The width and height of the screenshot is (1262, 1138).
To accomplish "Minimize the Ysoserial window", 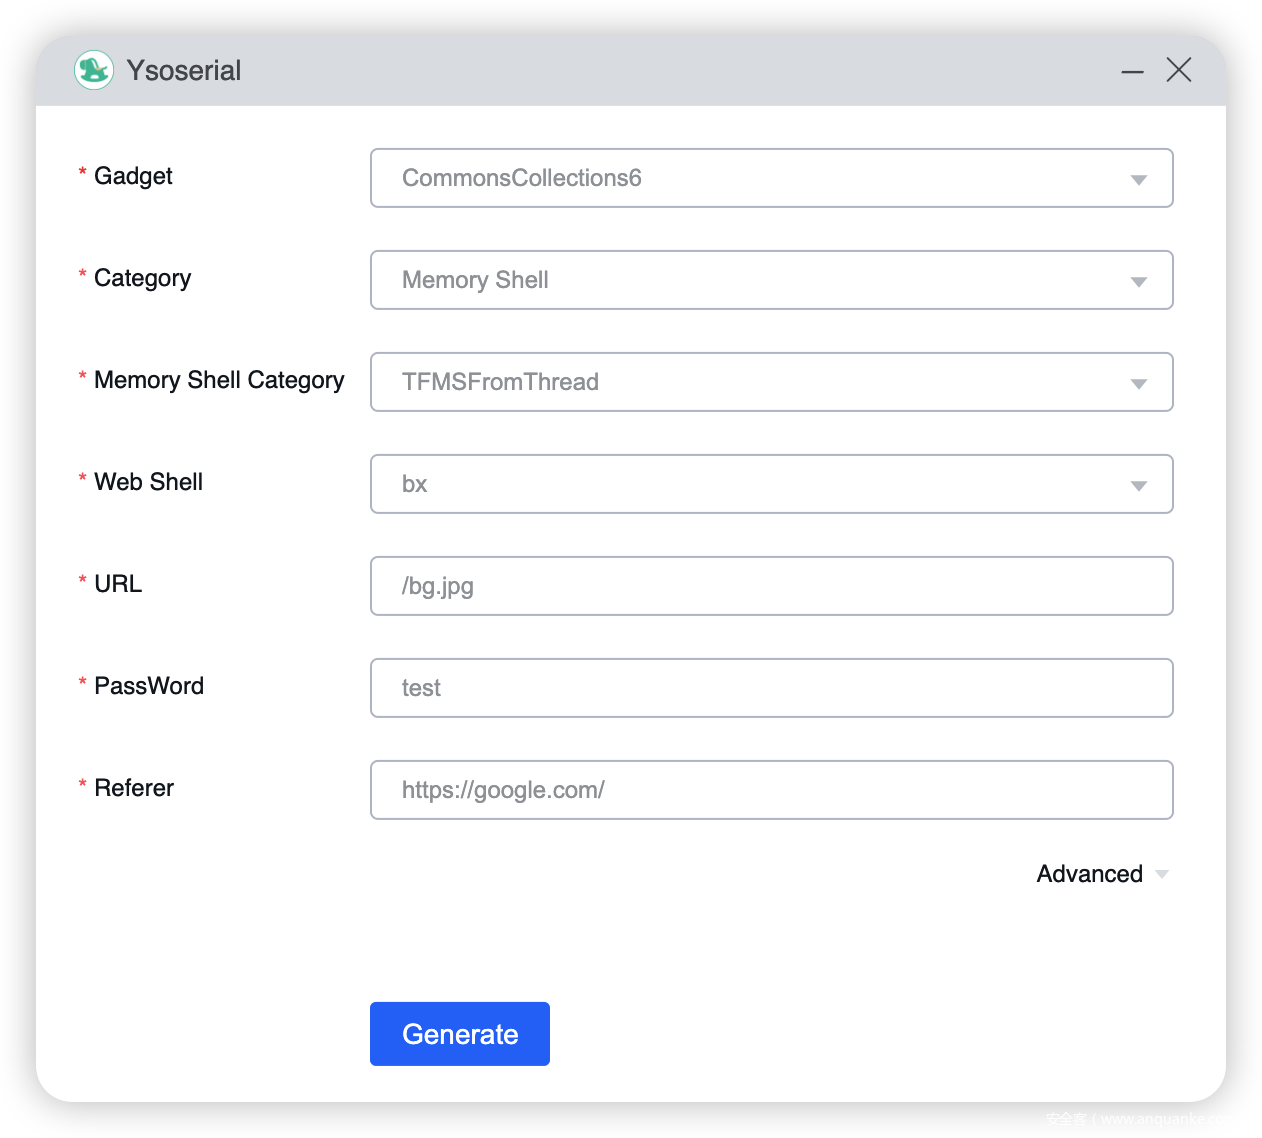I will tap(1132, 71).
